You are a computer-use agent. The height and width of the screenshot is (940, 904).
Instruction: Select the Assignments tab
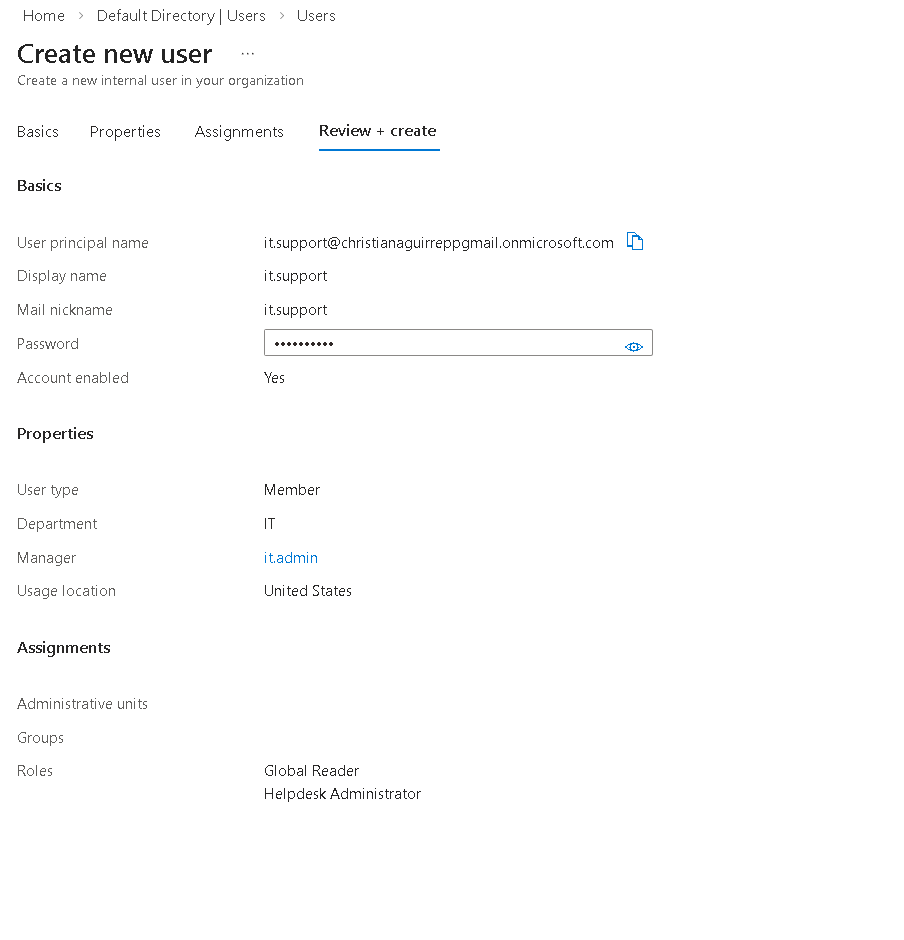tap(239, 131)
